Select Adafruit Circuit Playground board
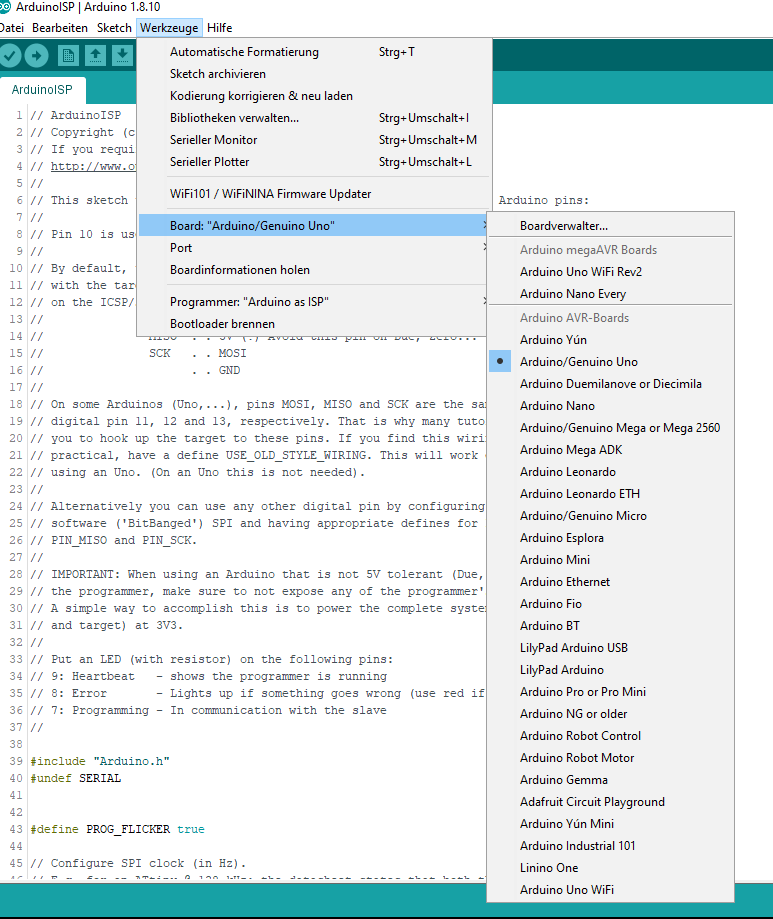 (x=611, y=802)
